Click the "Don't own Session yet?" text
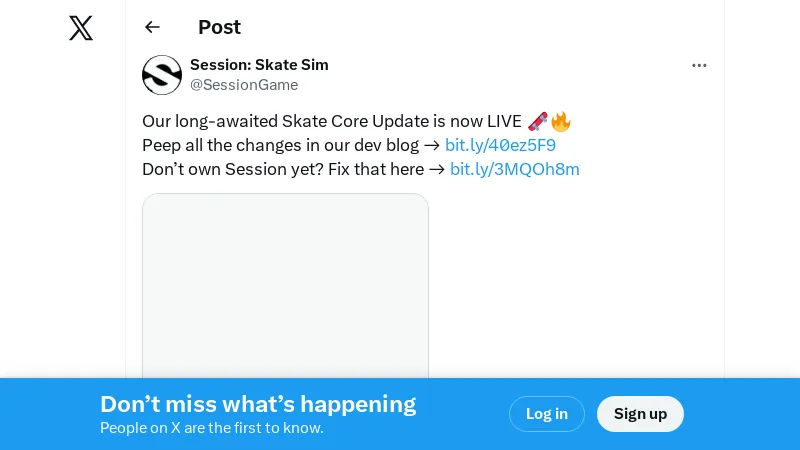 click(232, 169)
